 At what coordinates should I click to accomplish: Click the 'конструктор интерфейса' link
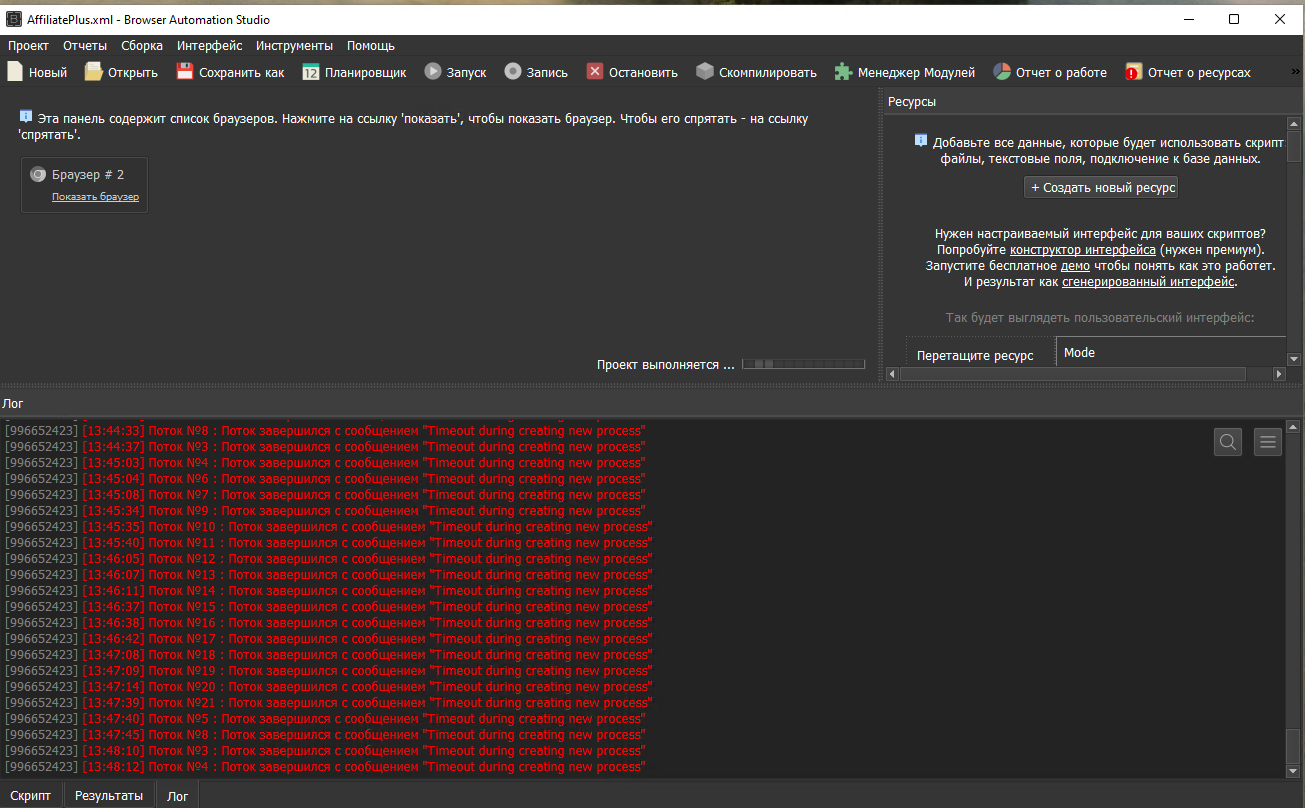1083,249
